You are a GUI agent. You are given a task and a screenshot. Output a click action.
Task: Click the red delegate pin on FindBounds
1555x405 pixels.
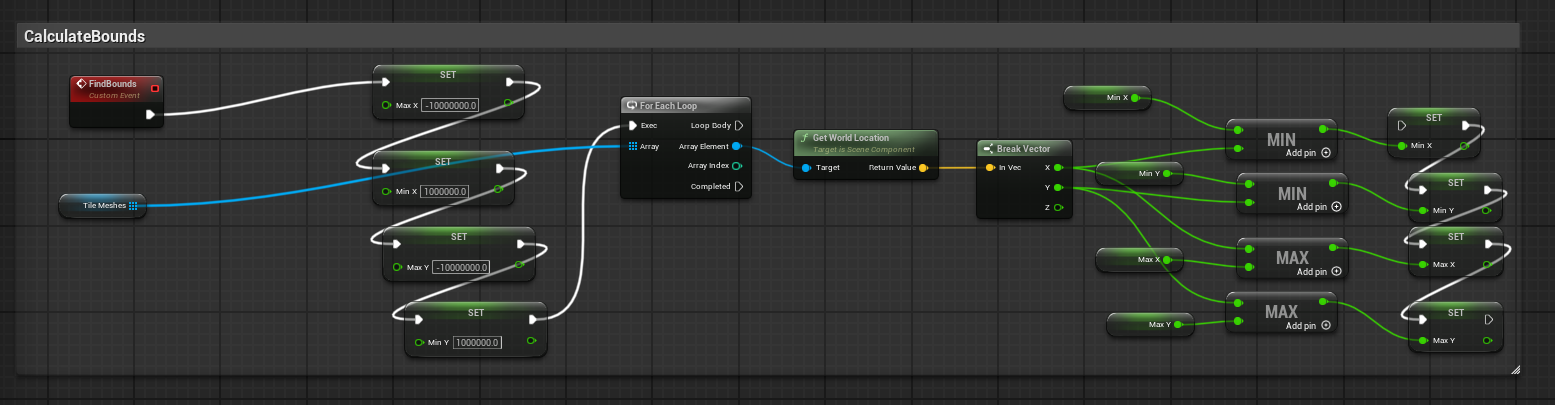pos(154,88)
